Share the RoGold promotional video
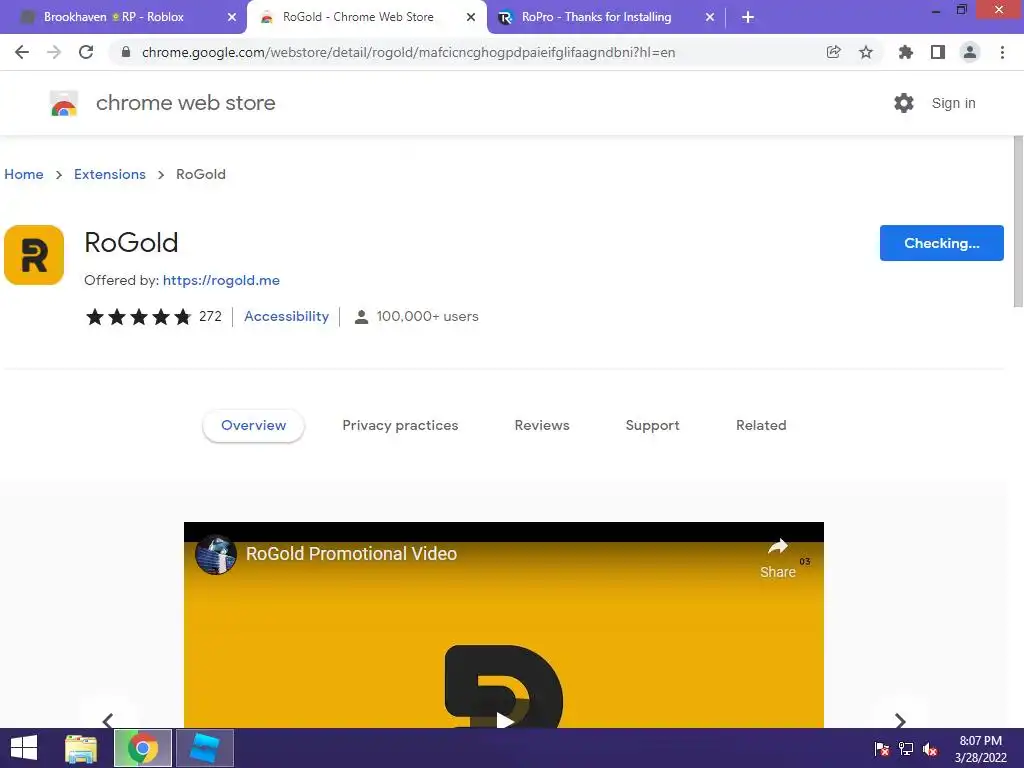This screenshot has width=1024, height=768. 778,558
